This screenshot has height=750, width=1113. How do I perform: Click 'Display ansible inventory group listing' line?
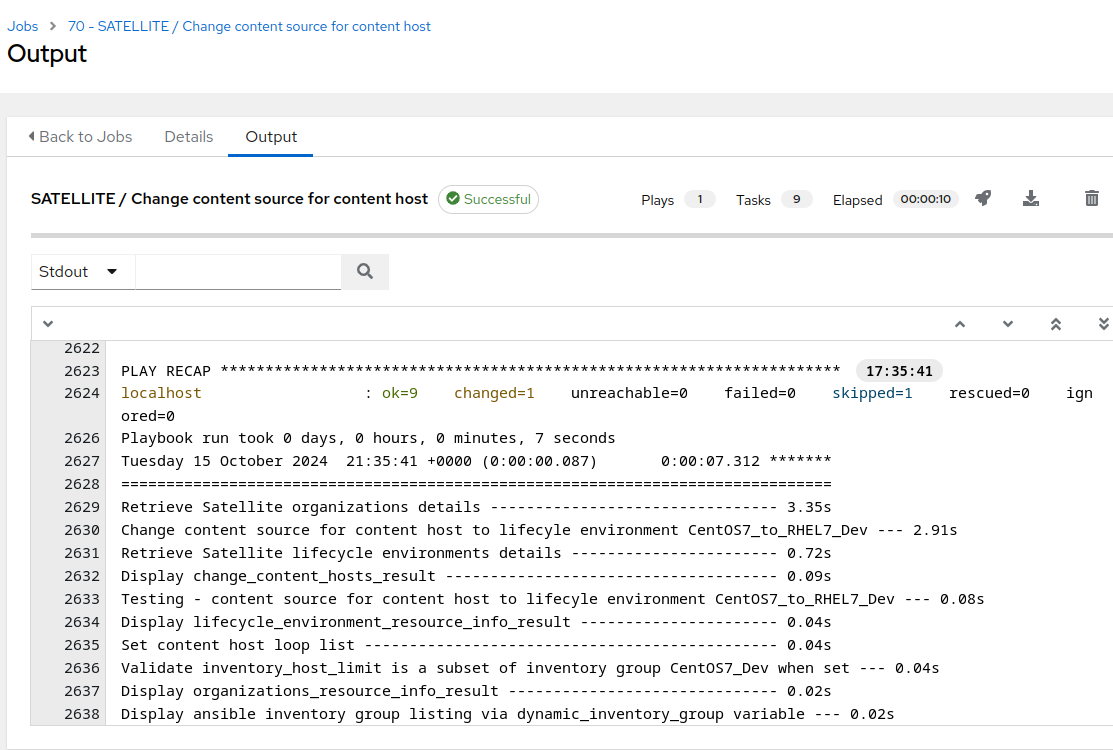[508, 714]
